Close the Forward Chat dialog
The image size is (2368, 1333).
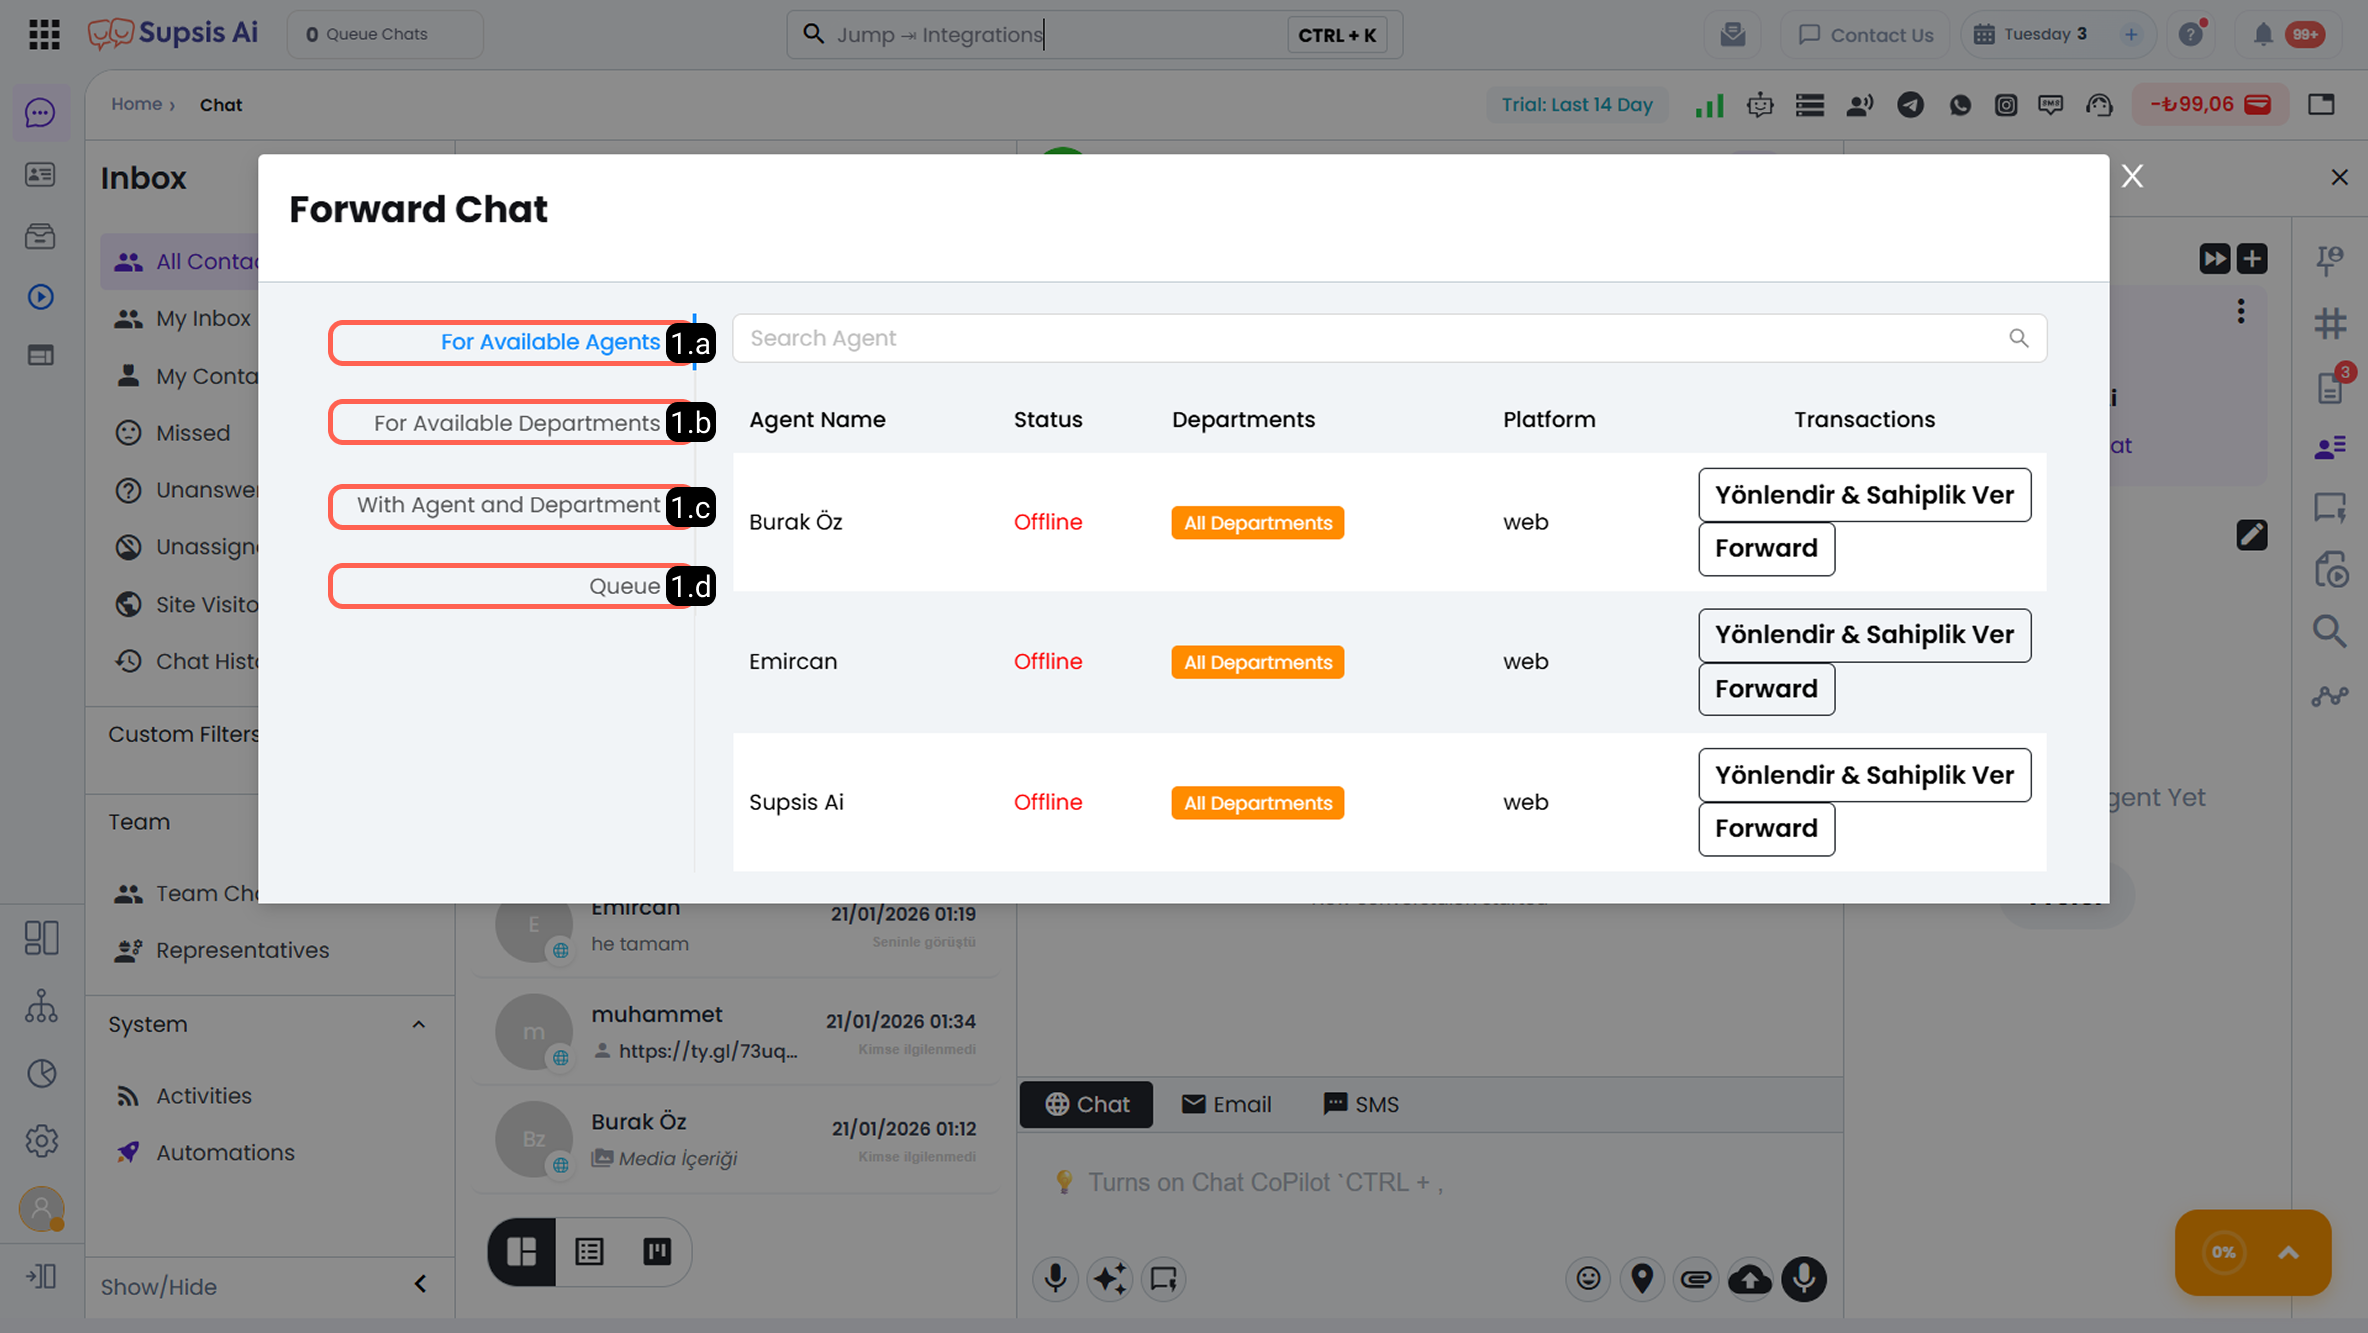(2132, 176)
